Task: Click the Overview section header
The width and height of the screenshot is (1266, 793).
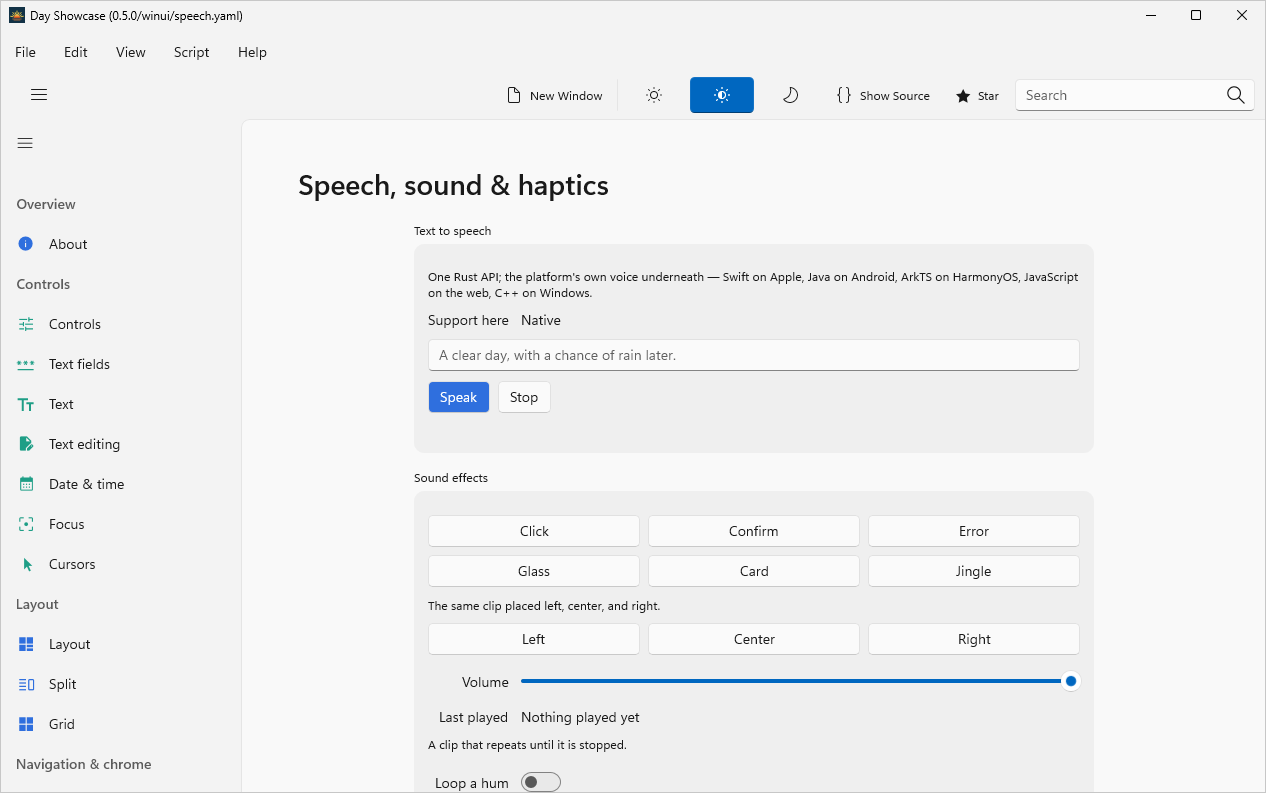Action: point(46,204)
